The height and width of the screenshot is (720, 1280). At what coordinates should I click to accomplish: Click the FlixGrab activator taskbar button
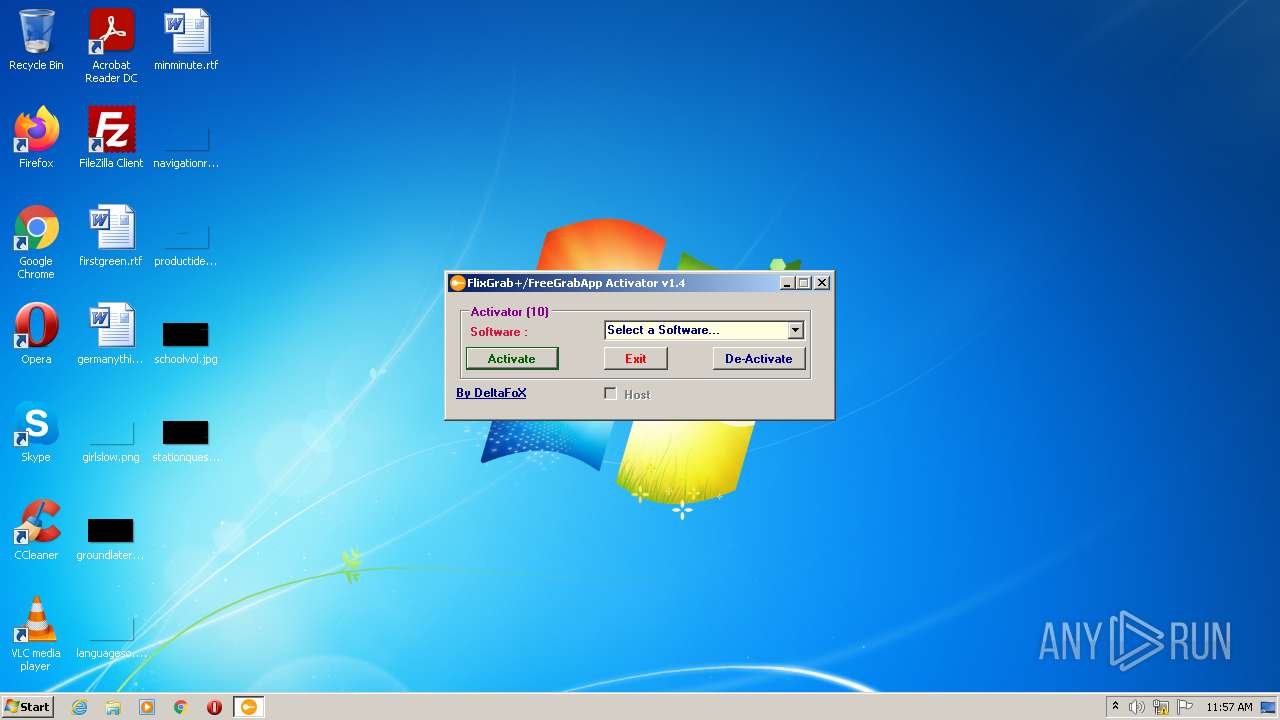(249, 707)
